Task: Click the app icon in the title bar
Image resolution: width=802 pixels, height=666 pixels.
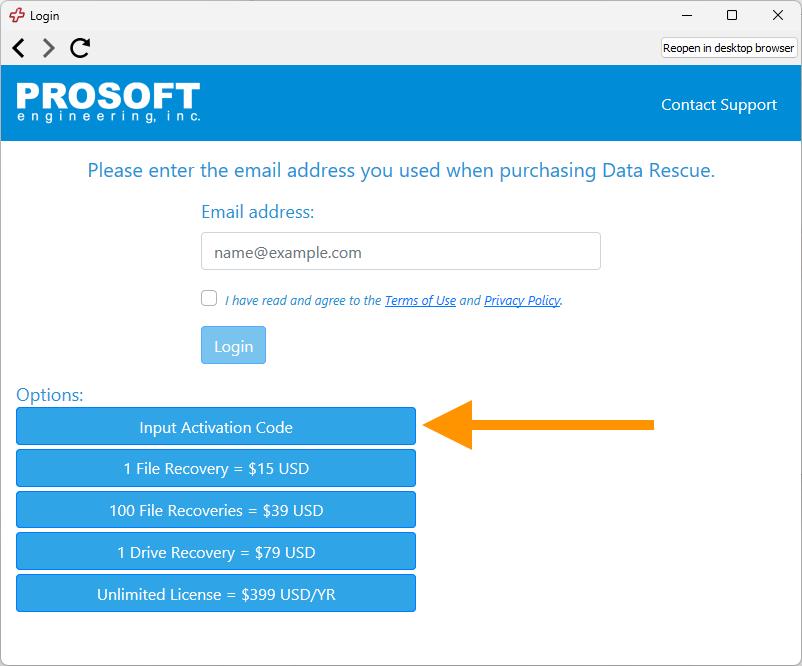Action: click(x=14, y=15)
